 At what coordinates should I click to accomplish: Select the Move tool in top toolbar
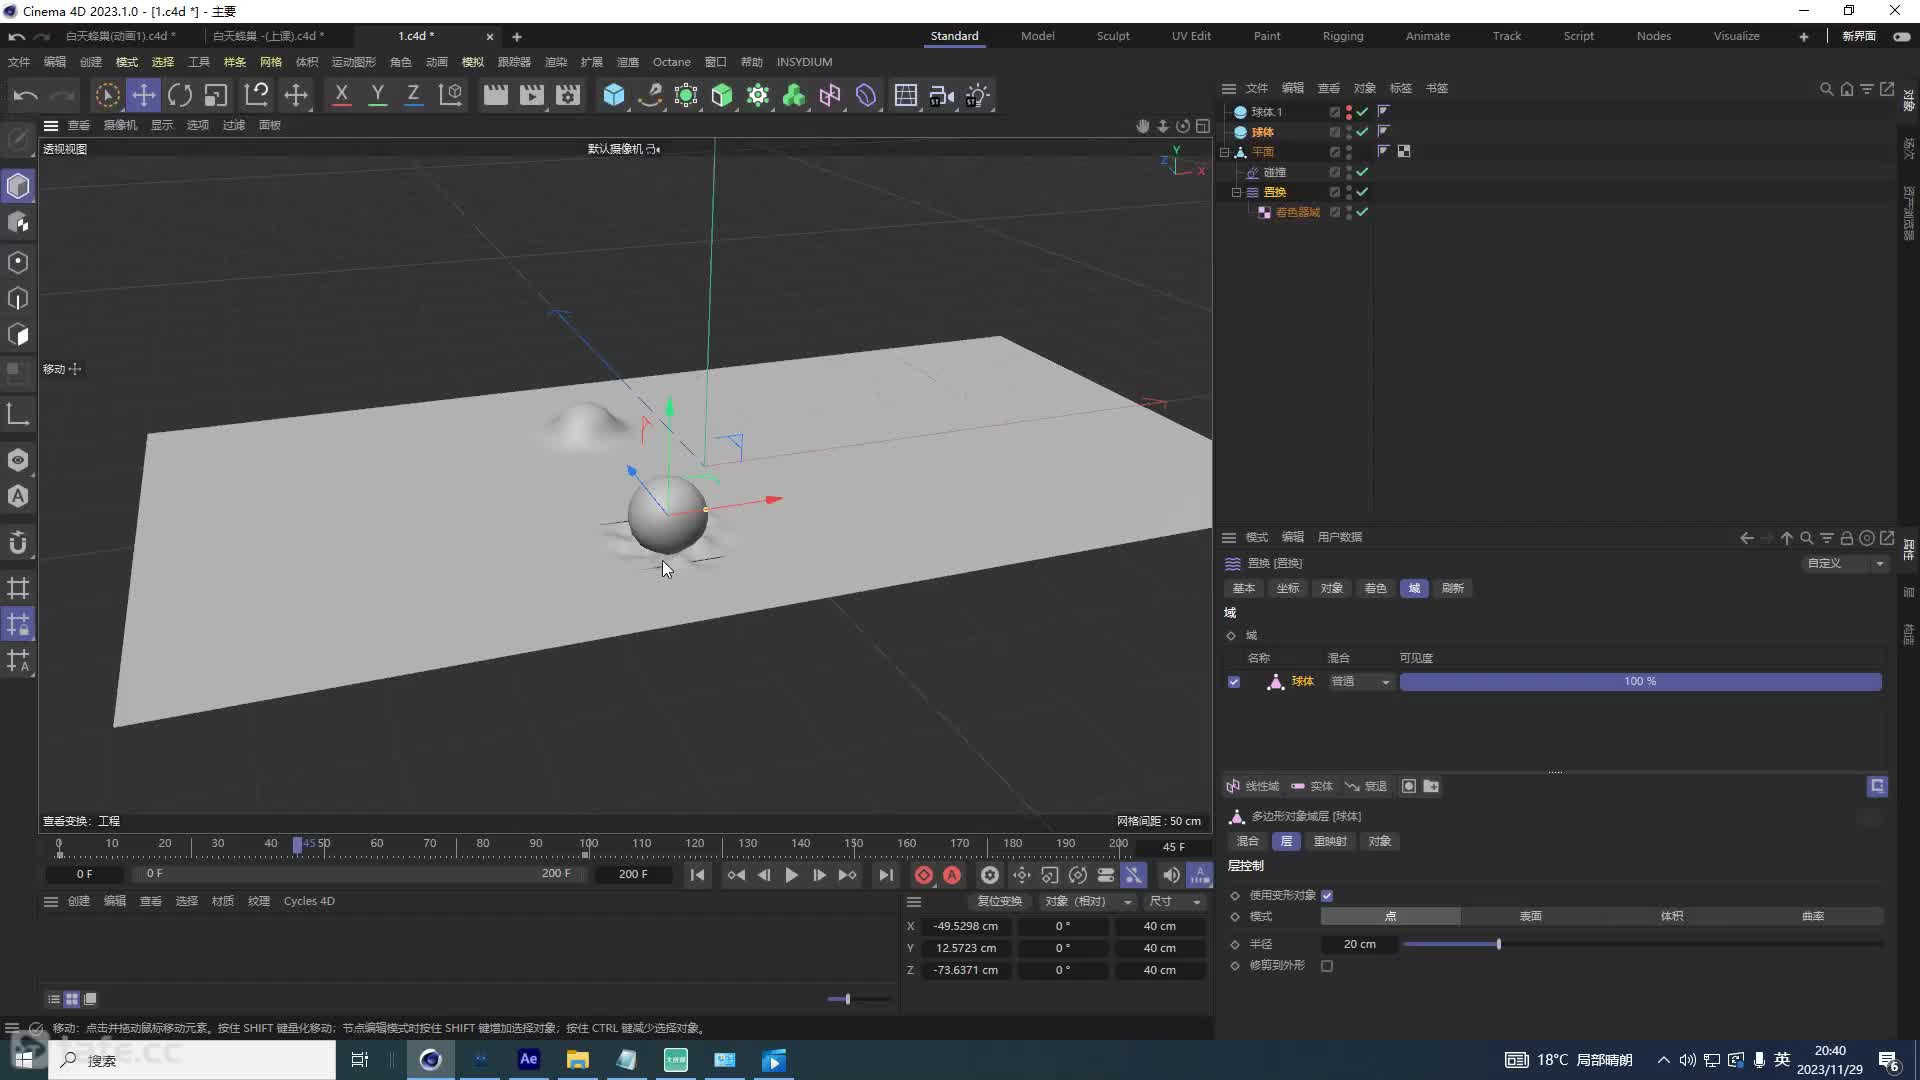pyautogui.click(x=143, y=95)
